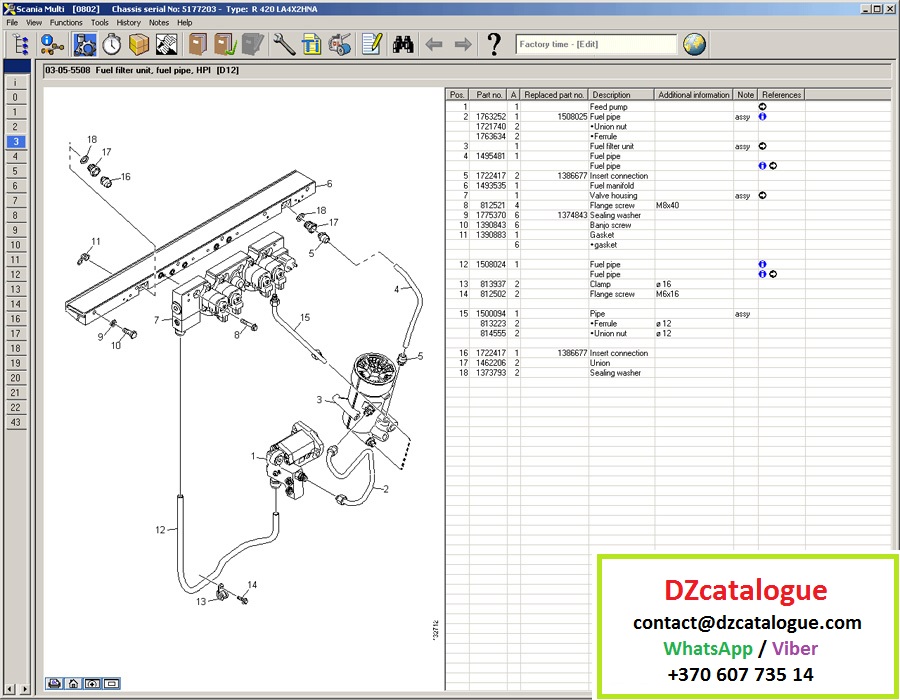Go back with the left arrow
Screen dimensions: 900x700
tap(434, 44)
